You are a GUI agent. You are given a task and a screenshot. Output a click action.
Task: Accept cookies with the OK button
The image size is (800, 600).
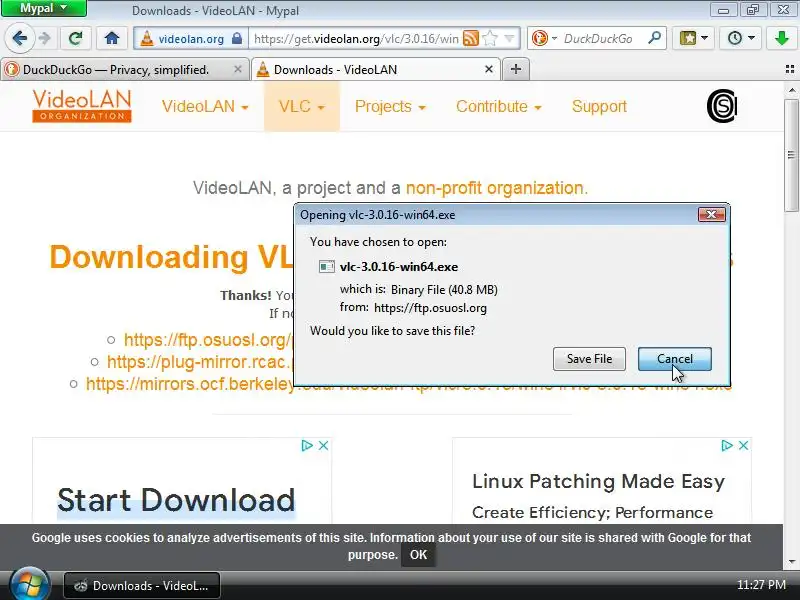click(x=418, y=555)
